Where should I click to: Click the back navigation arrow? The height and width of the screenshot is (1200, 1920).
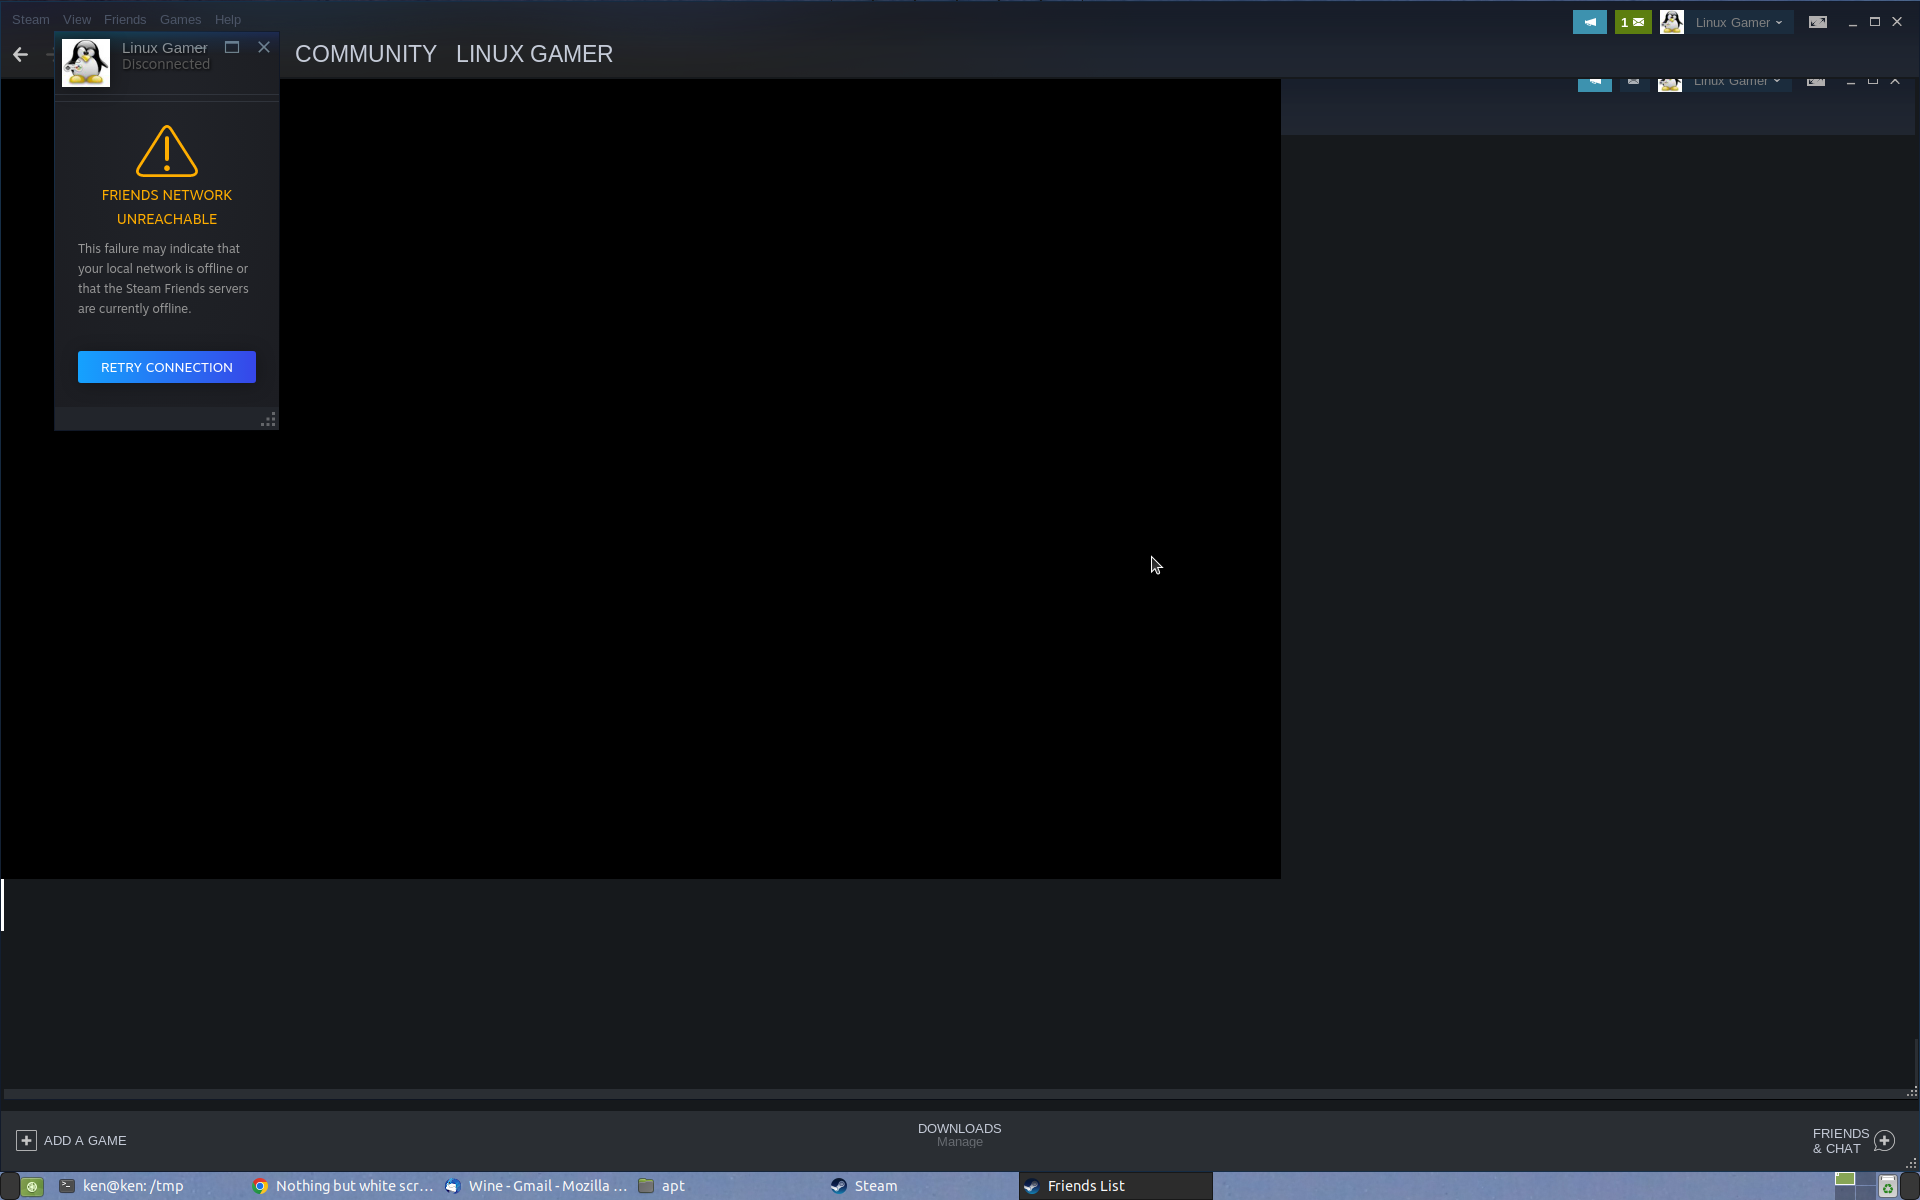click(20, 55)
